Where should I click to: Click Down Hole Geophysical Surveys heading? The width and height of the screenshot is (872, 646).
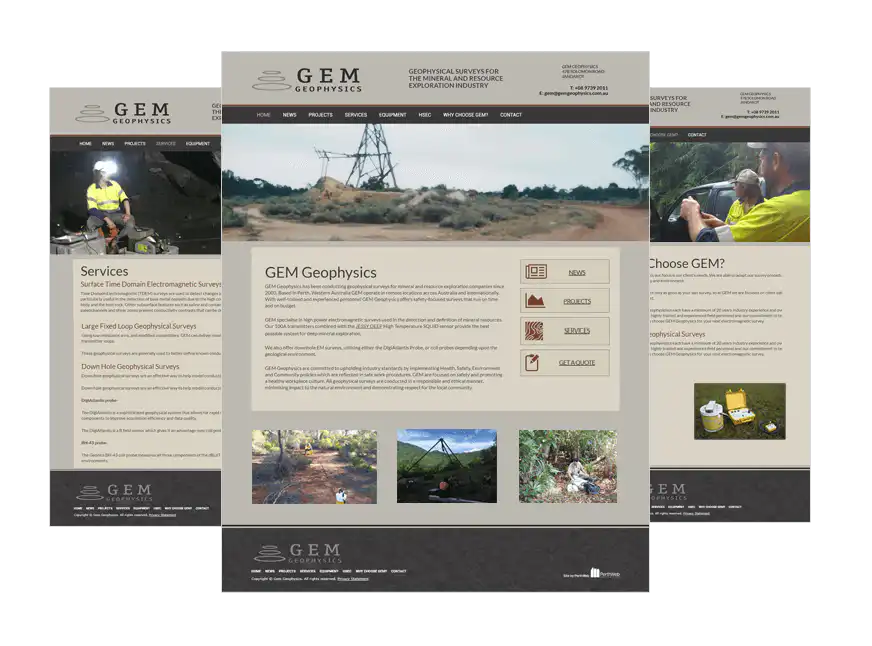130,367
